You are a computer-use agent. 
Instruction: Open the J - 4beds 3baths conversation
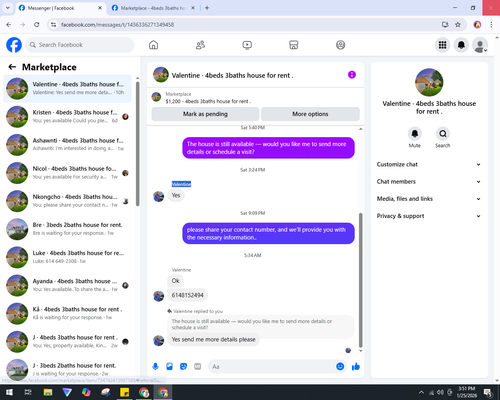(x=68, y=341)
